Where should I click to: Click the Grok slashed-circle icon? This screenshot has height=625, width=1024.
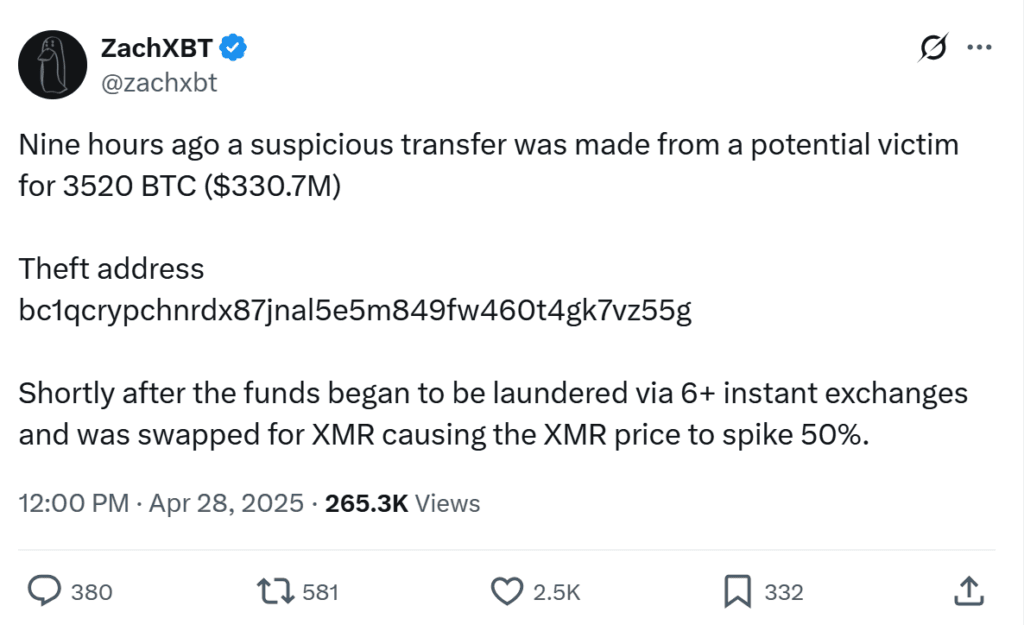(x=934, y=47)
